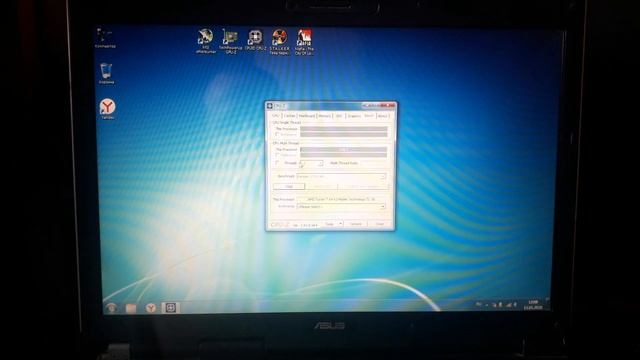
Task: Open the taskbar clock and date
Action: coord(533,304)
